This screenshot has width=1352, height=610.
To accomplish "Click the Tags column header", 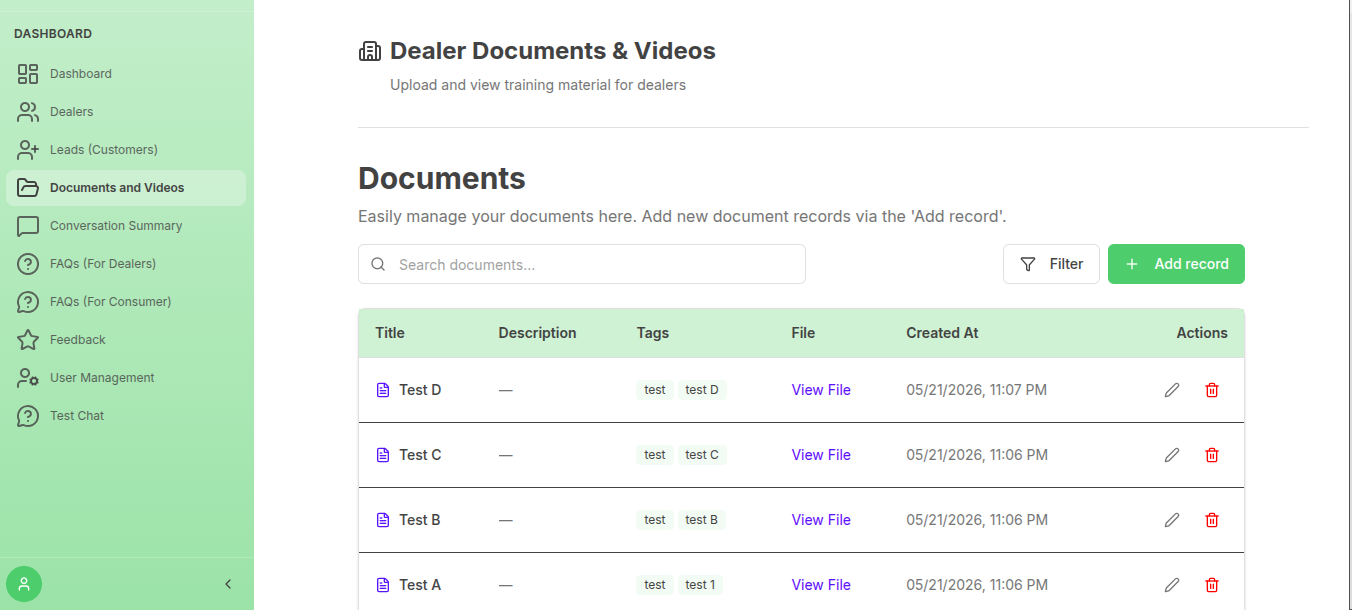I will pyautogui.click(x=653, y=333).
